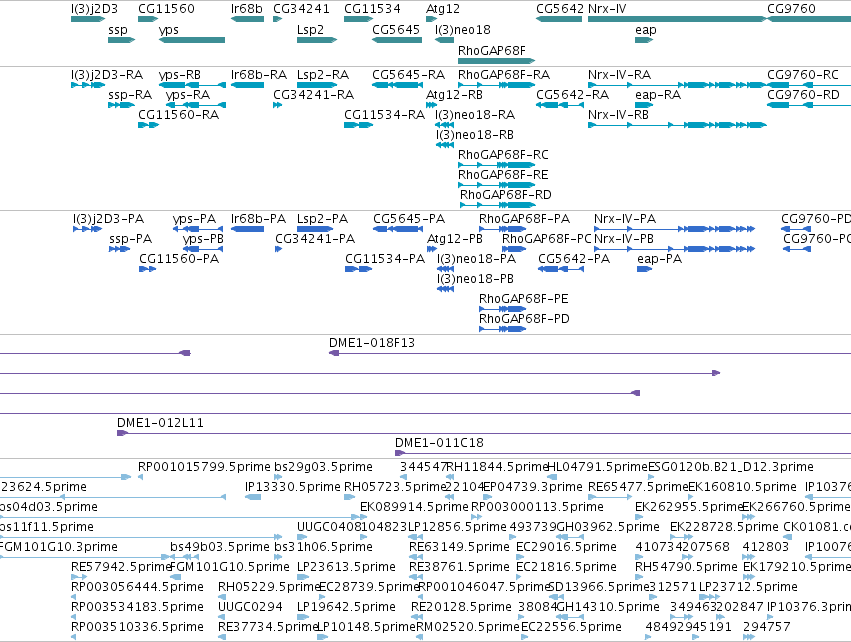This screenshot has width=851, height=642.
Task: Select the CG5645 gene label
Action: click(x=396, y=30)
